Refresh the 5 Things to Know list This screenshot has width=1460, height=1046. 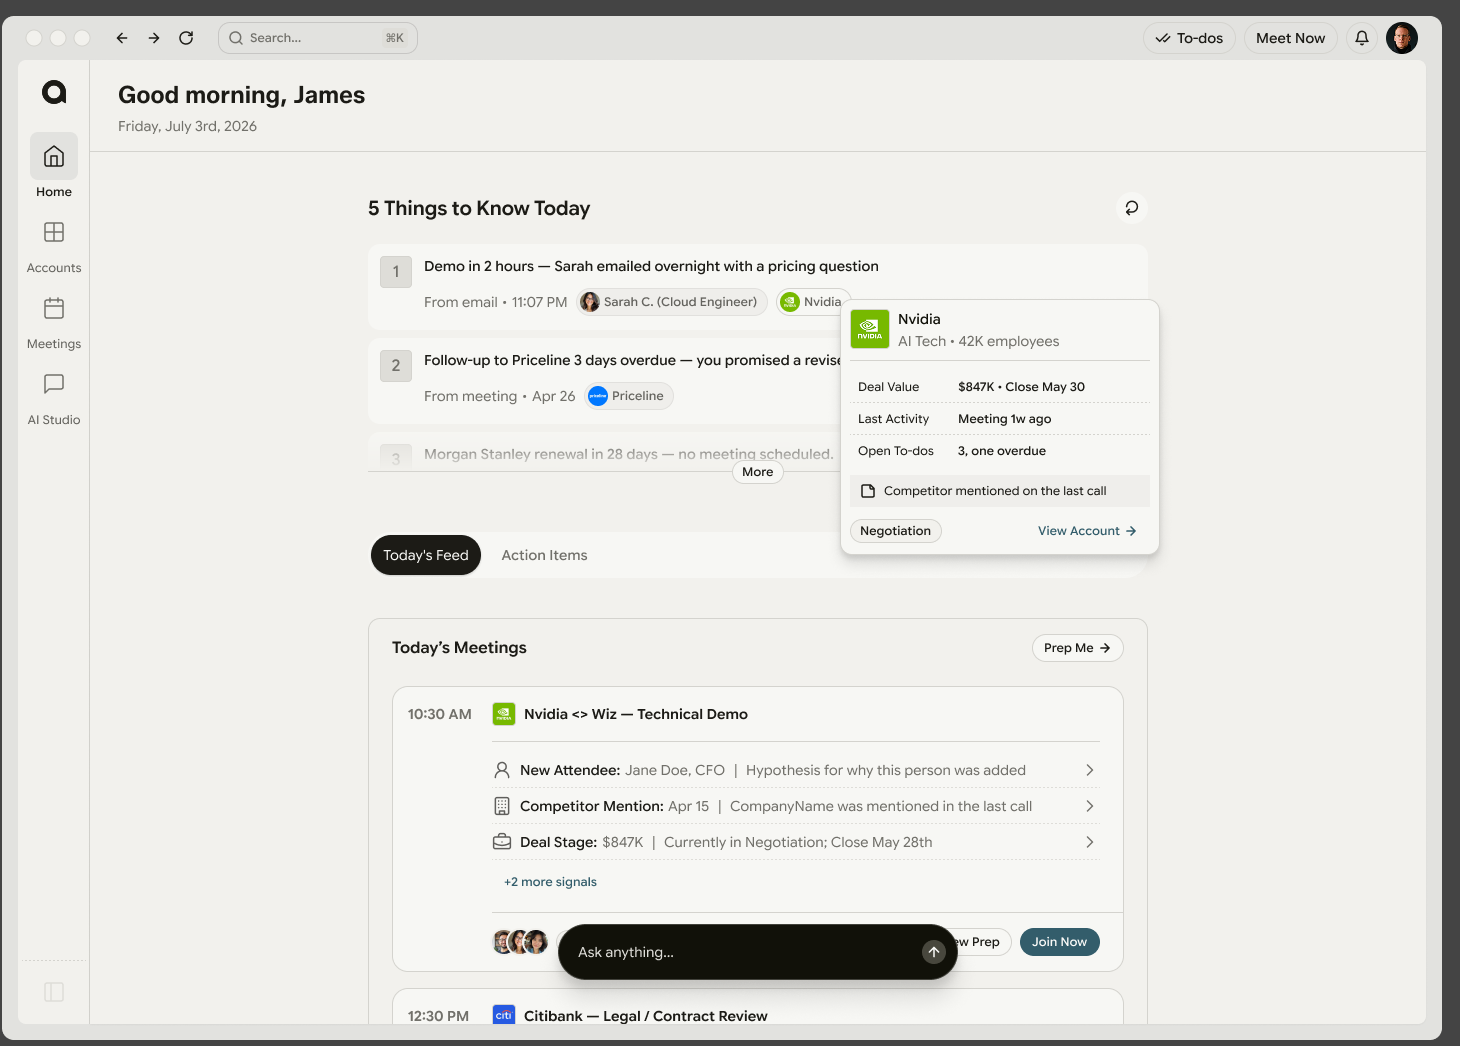click(x=1132, y=208)
